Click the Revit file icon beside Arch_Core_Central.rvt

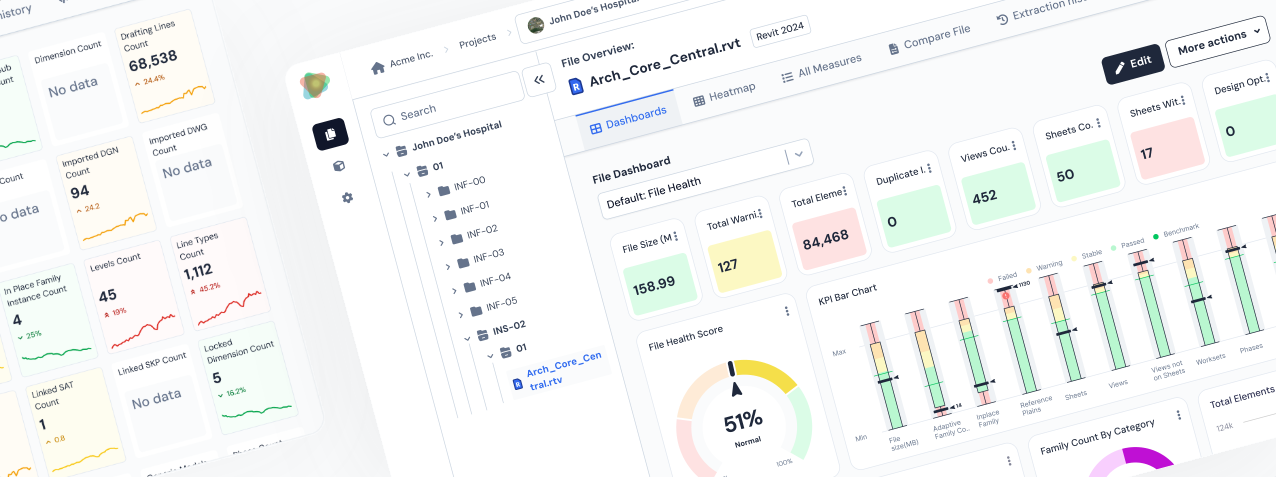point(576,87)
